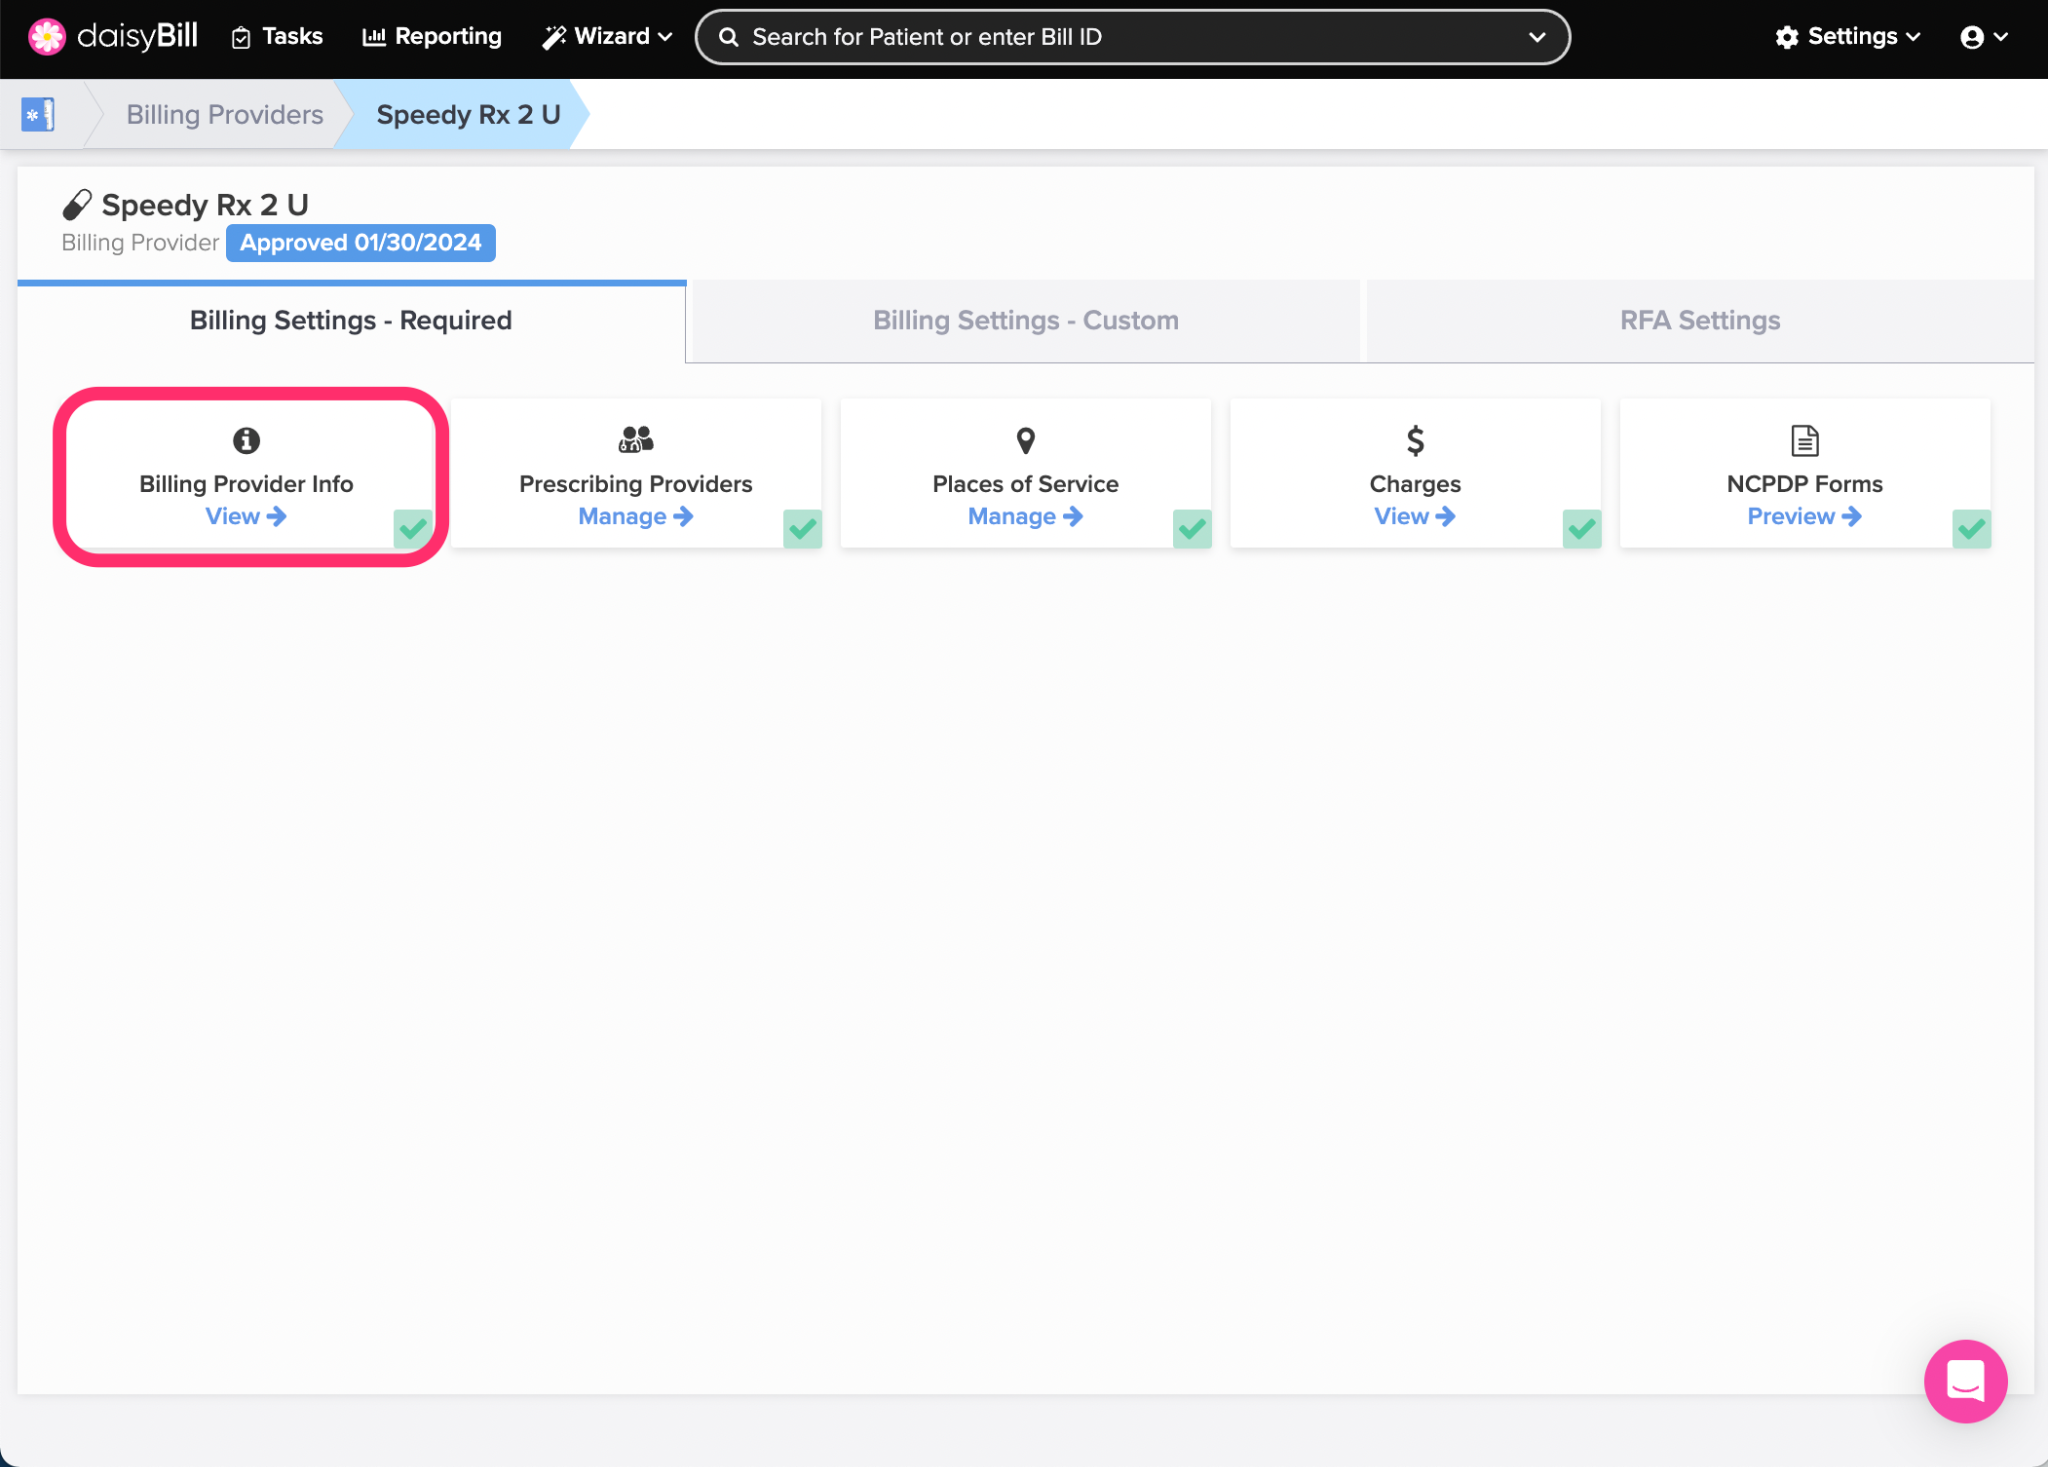Open the Settings dropdown
2048x1467 pixels.
(x=1848, y=37)
